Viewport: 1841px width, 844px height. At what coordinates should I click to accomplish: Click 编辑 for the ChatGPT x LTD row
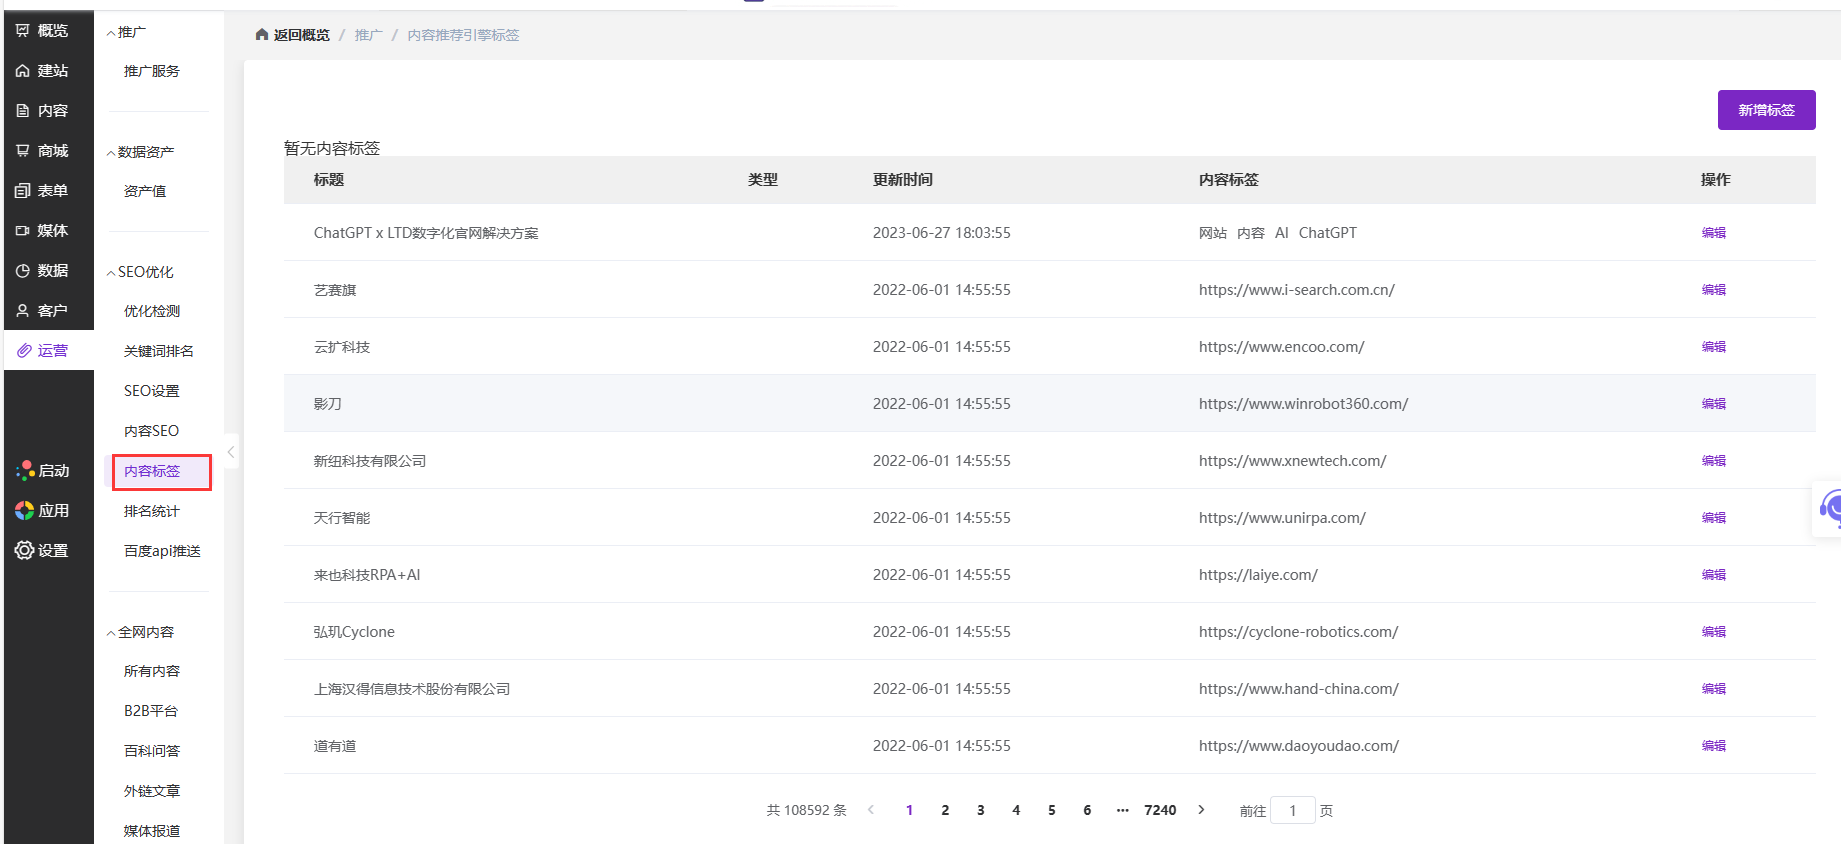pos(1713,233)
